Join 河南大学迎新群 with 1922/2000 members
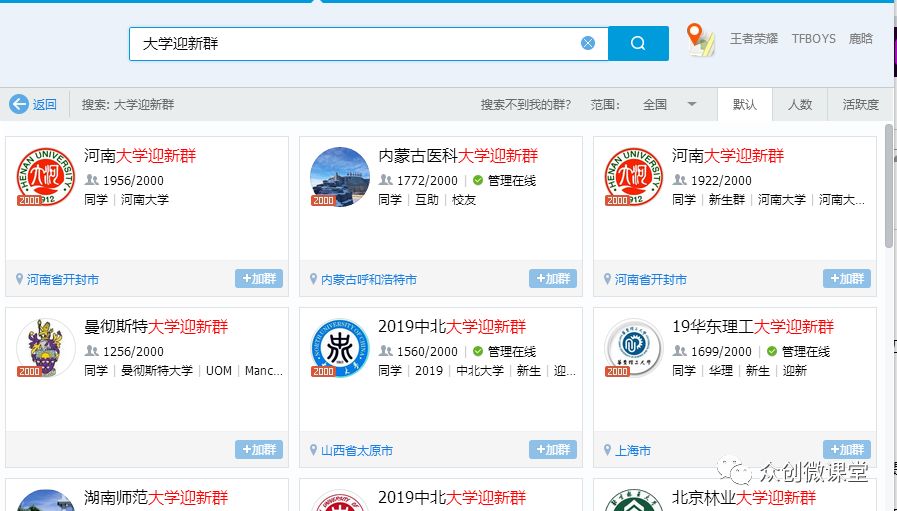897x511 pixels. click(847, 279)
